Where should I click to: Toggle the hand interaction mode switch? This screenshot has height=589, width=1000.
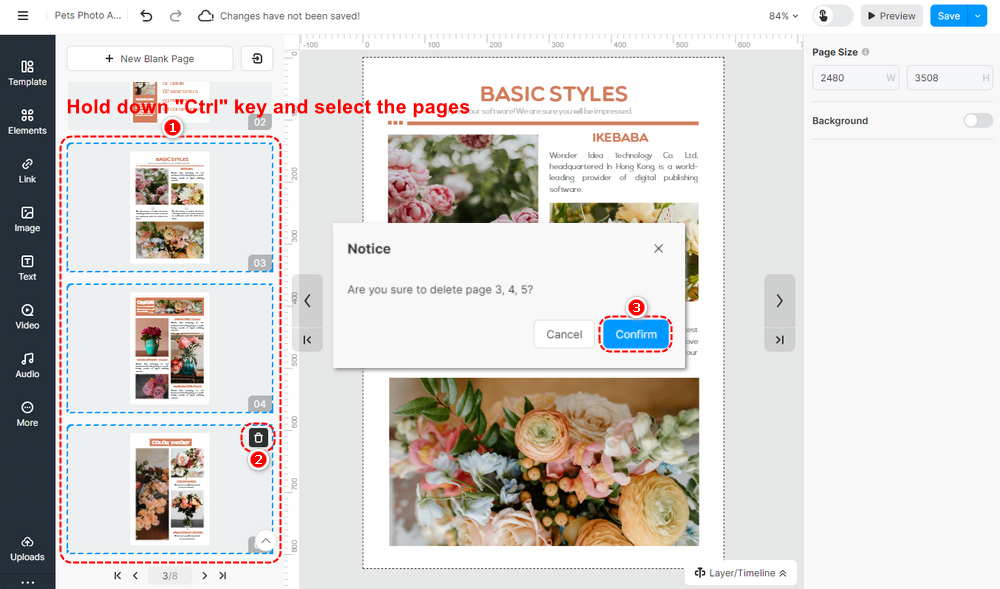832,16
